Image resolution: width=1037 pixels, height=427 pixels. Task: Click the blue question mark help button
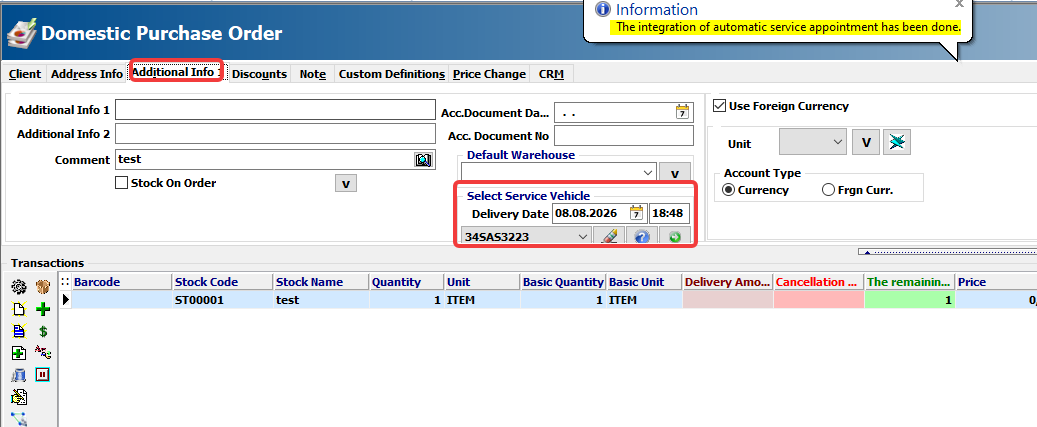(642, 237)
